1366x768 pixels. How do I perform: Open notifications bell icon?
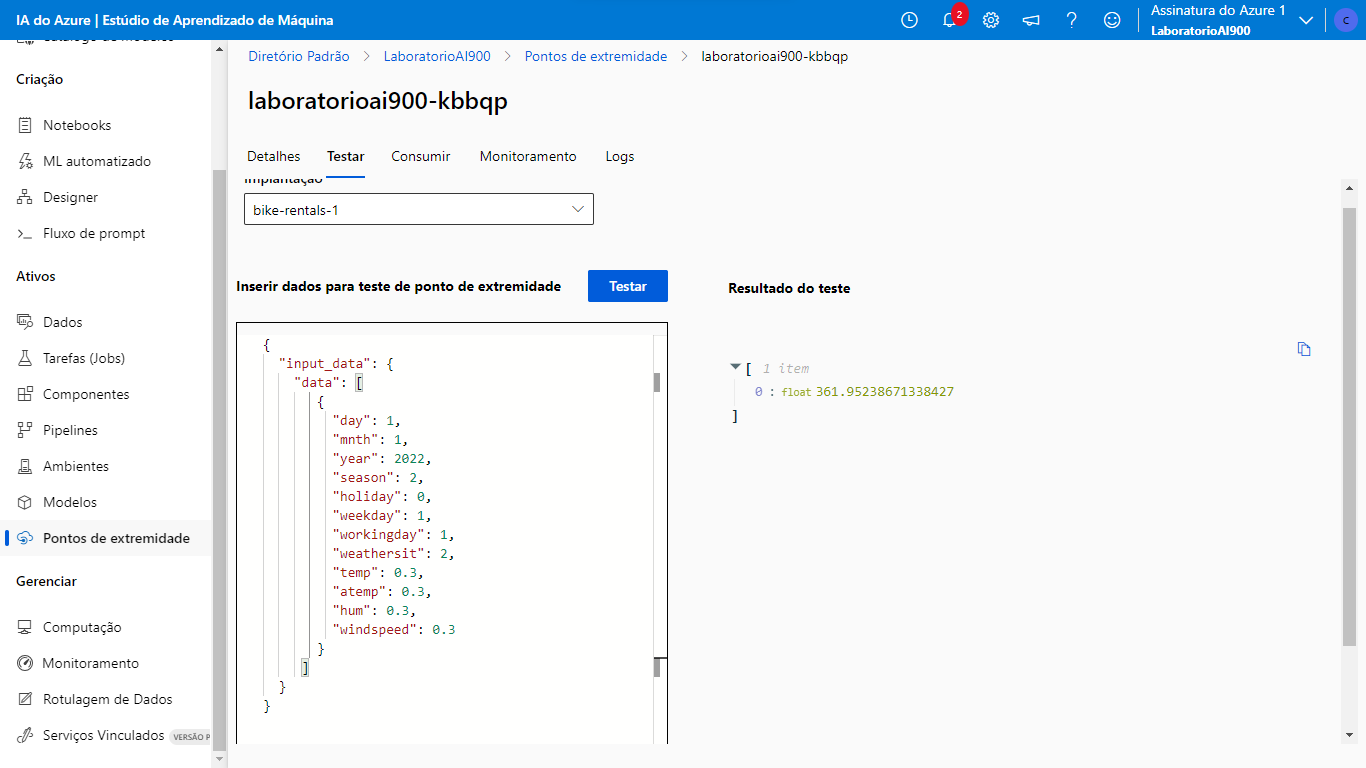950,20
